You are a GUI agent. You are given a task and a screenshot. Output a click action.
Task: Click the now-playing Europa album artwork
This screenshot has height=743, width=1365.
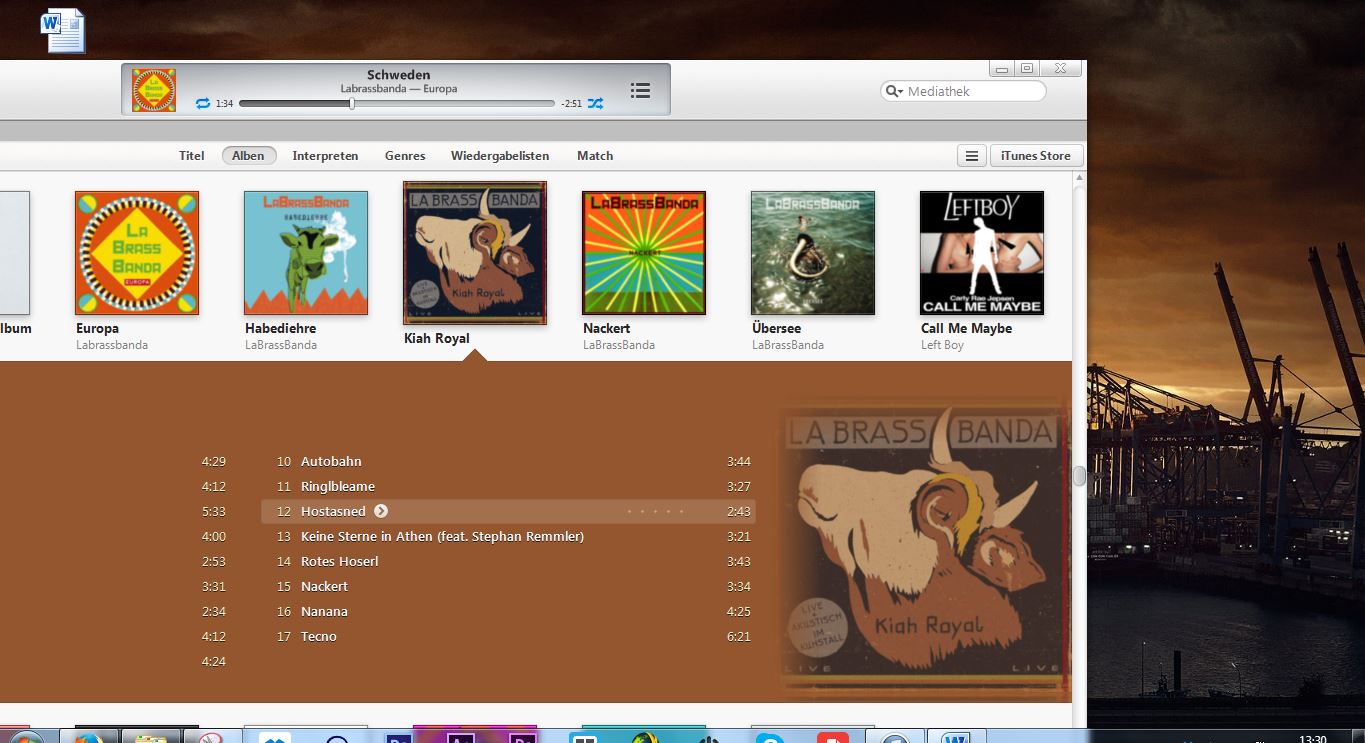[154, 90]
